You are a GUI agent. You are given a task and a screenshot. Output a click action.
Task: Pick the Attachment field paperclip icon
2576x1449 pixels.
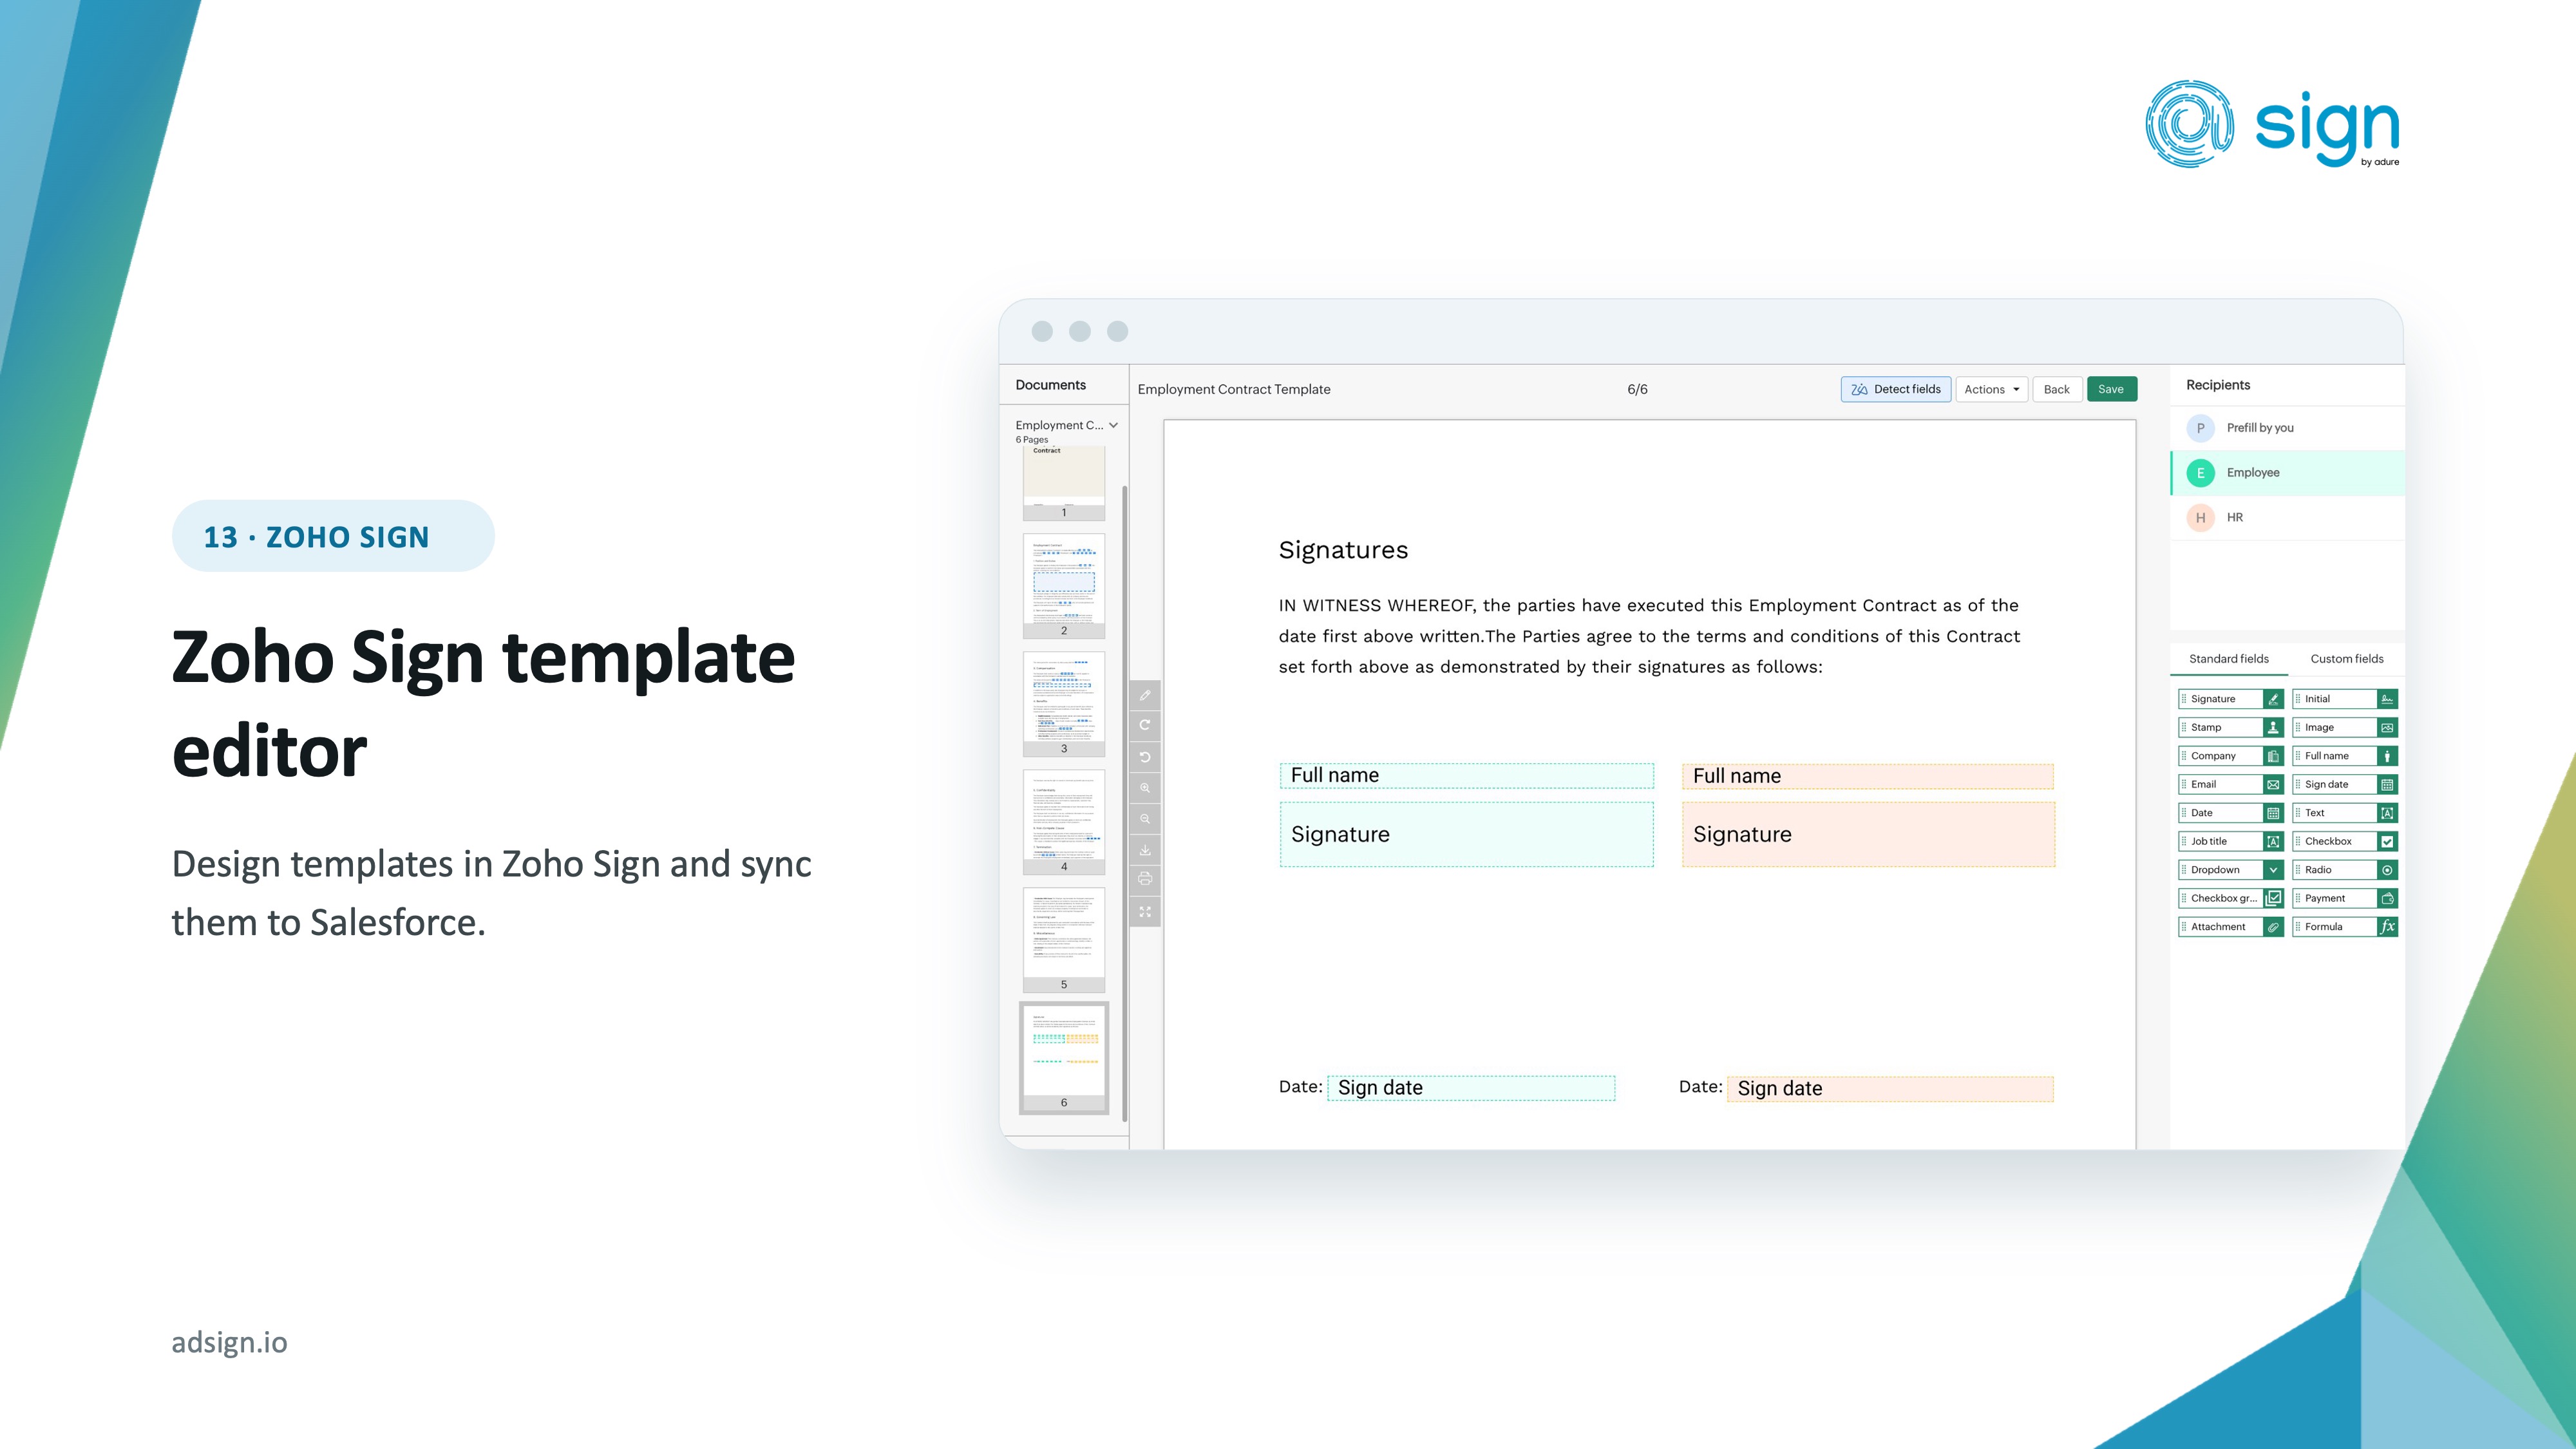2273,927
